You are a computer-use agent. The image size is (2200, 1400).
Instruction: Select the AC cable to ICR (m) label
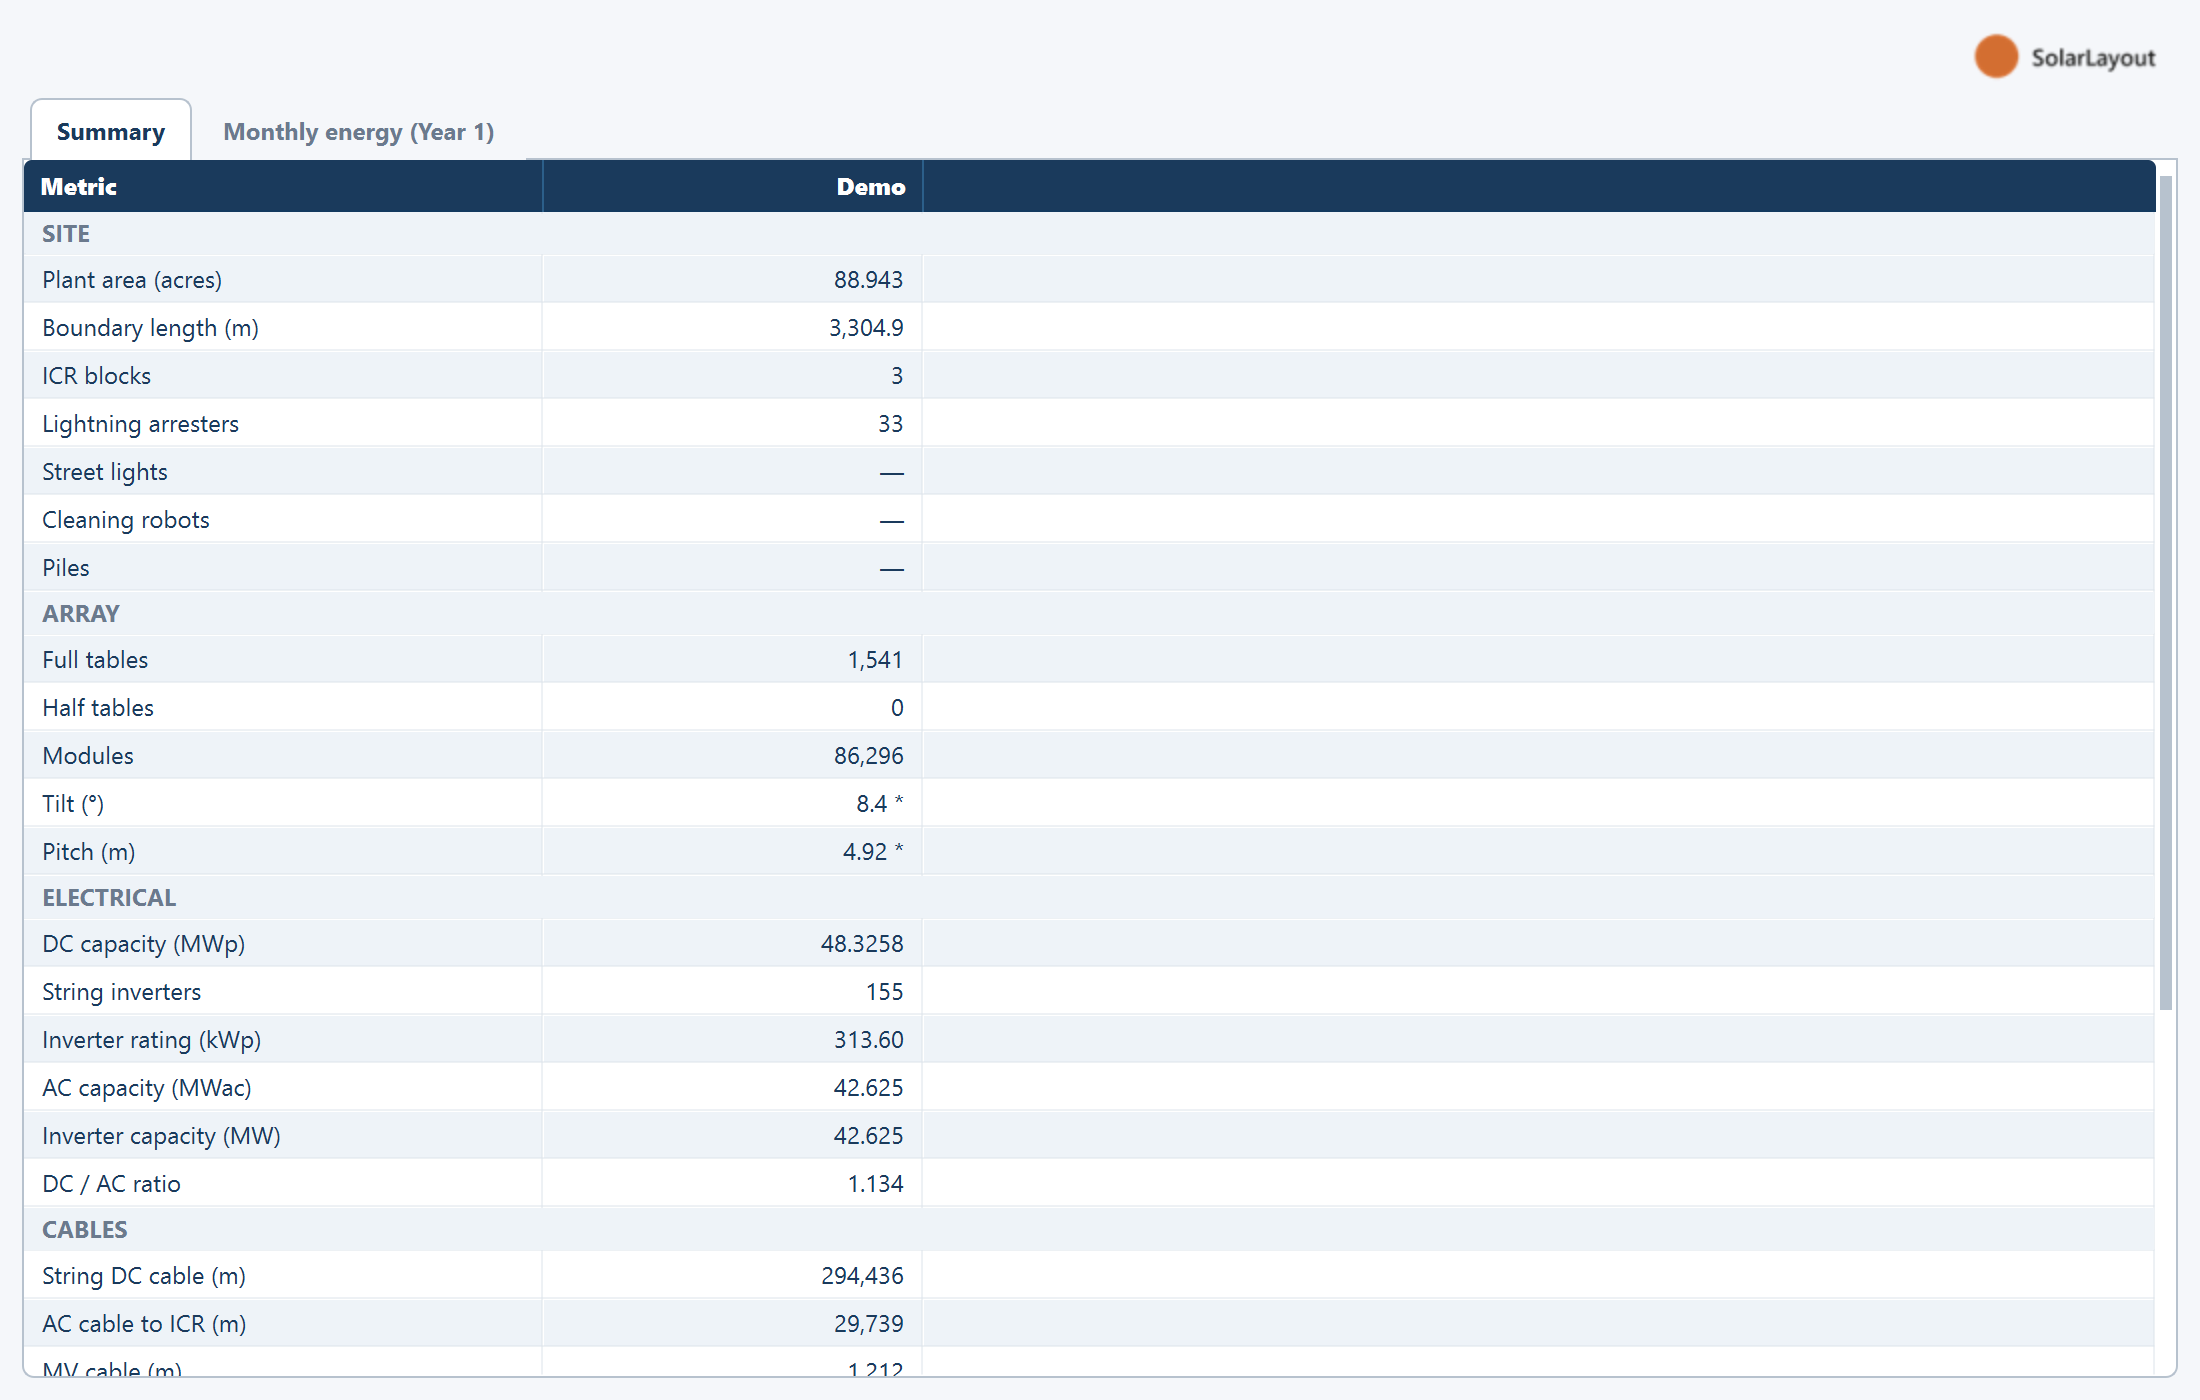[144, 1324]
